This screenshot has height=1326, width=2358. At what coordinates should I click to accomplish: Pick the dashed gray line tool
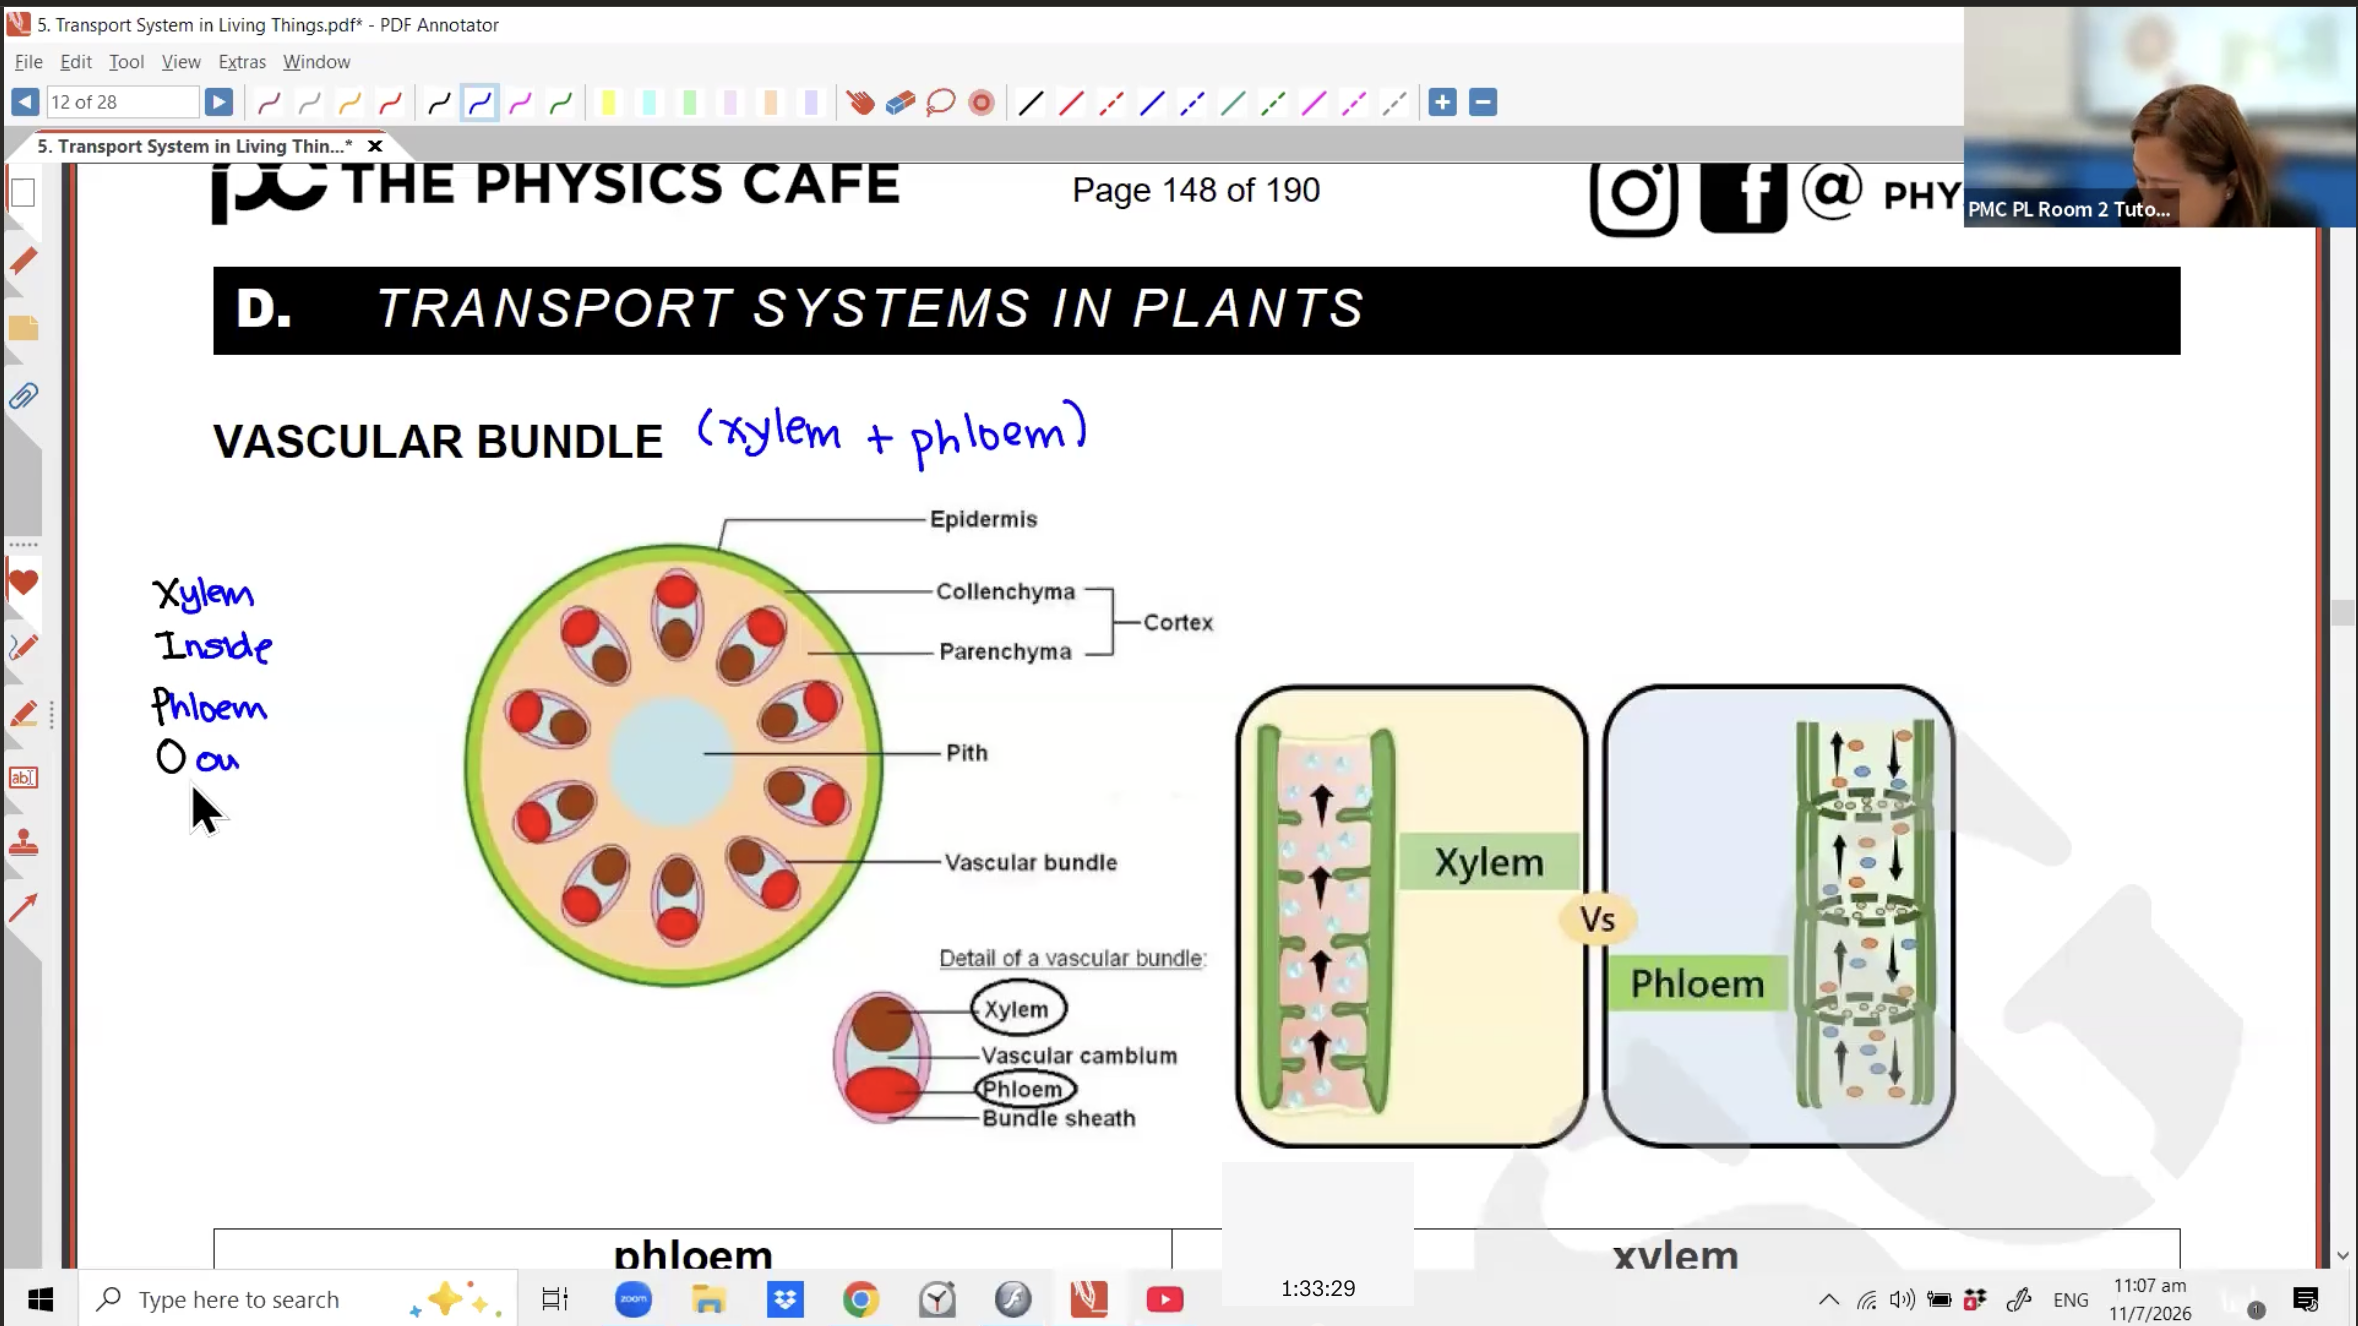point(1395,102)
